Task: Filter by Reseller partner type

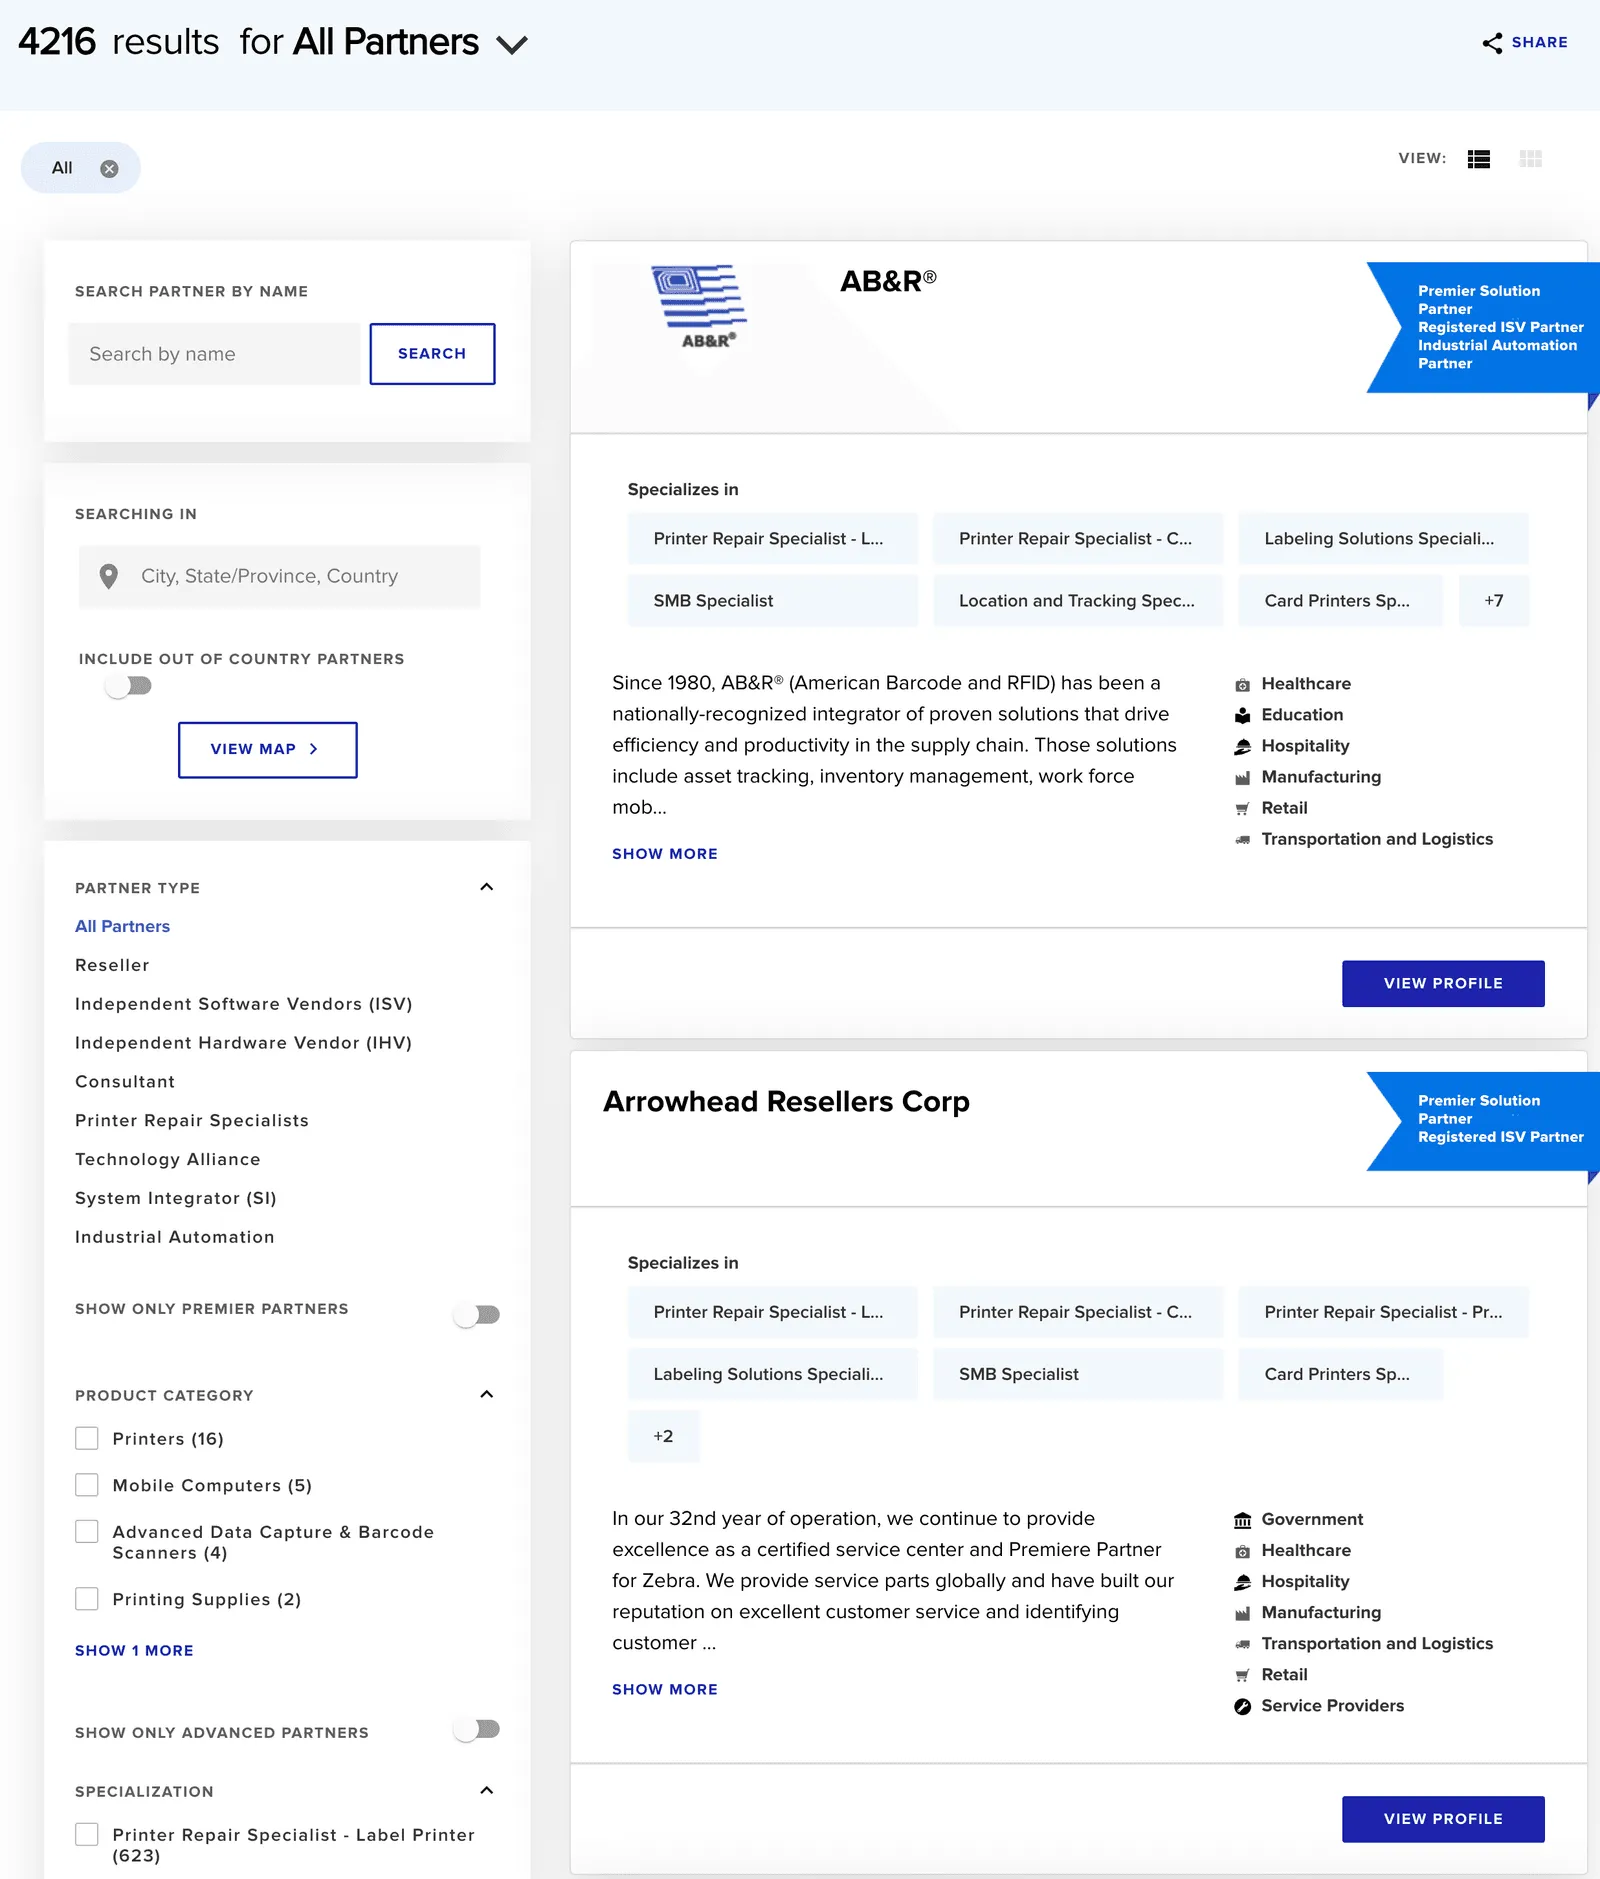Action: coord(112,966)
